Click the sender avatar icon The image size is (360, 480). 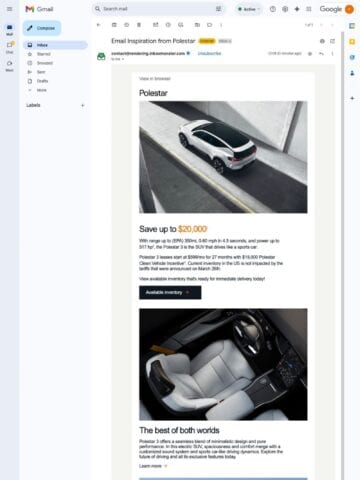[x=101, y=56]
